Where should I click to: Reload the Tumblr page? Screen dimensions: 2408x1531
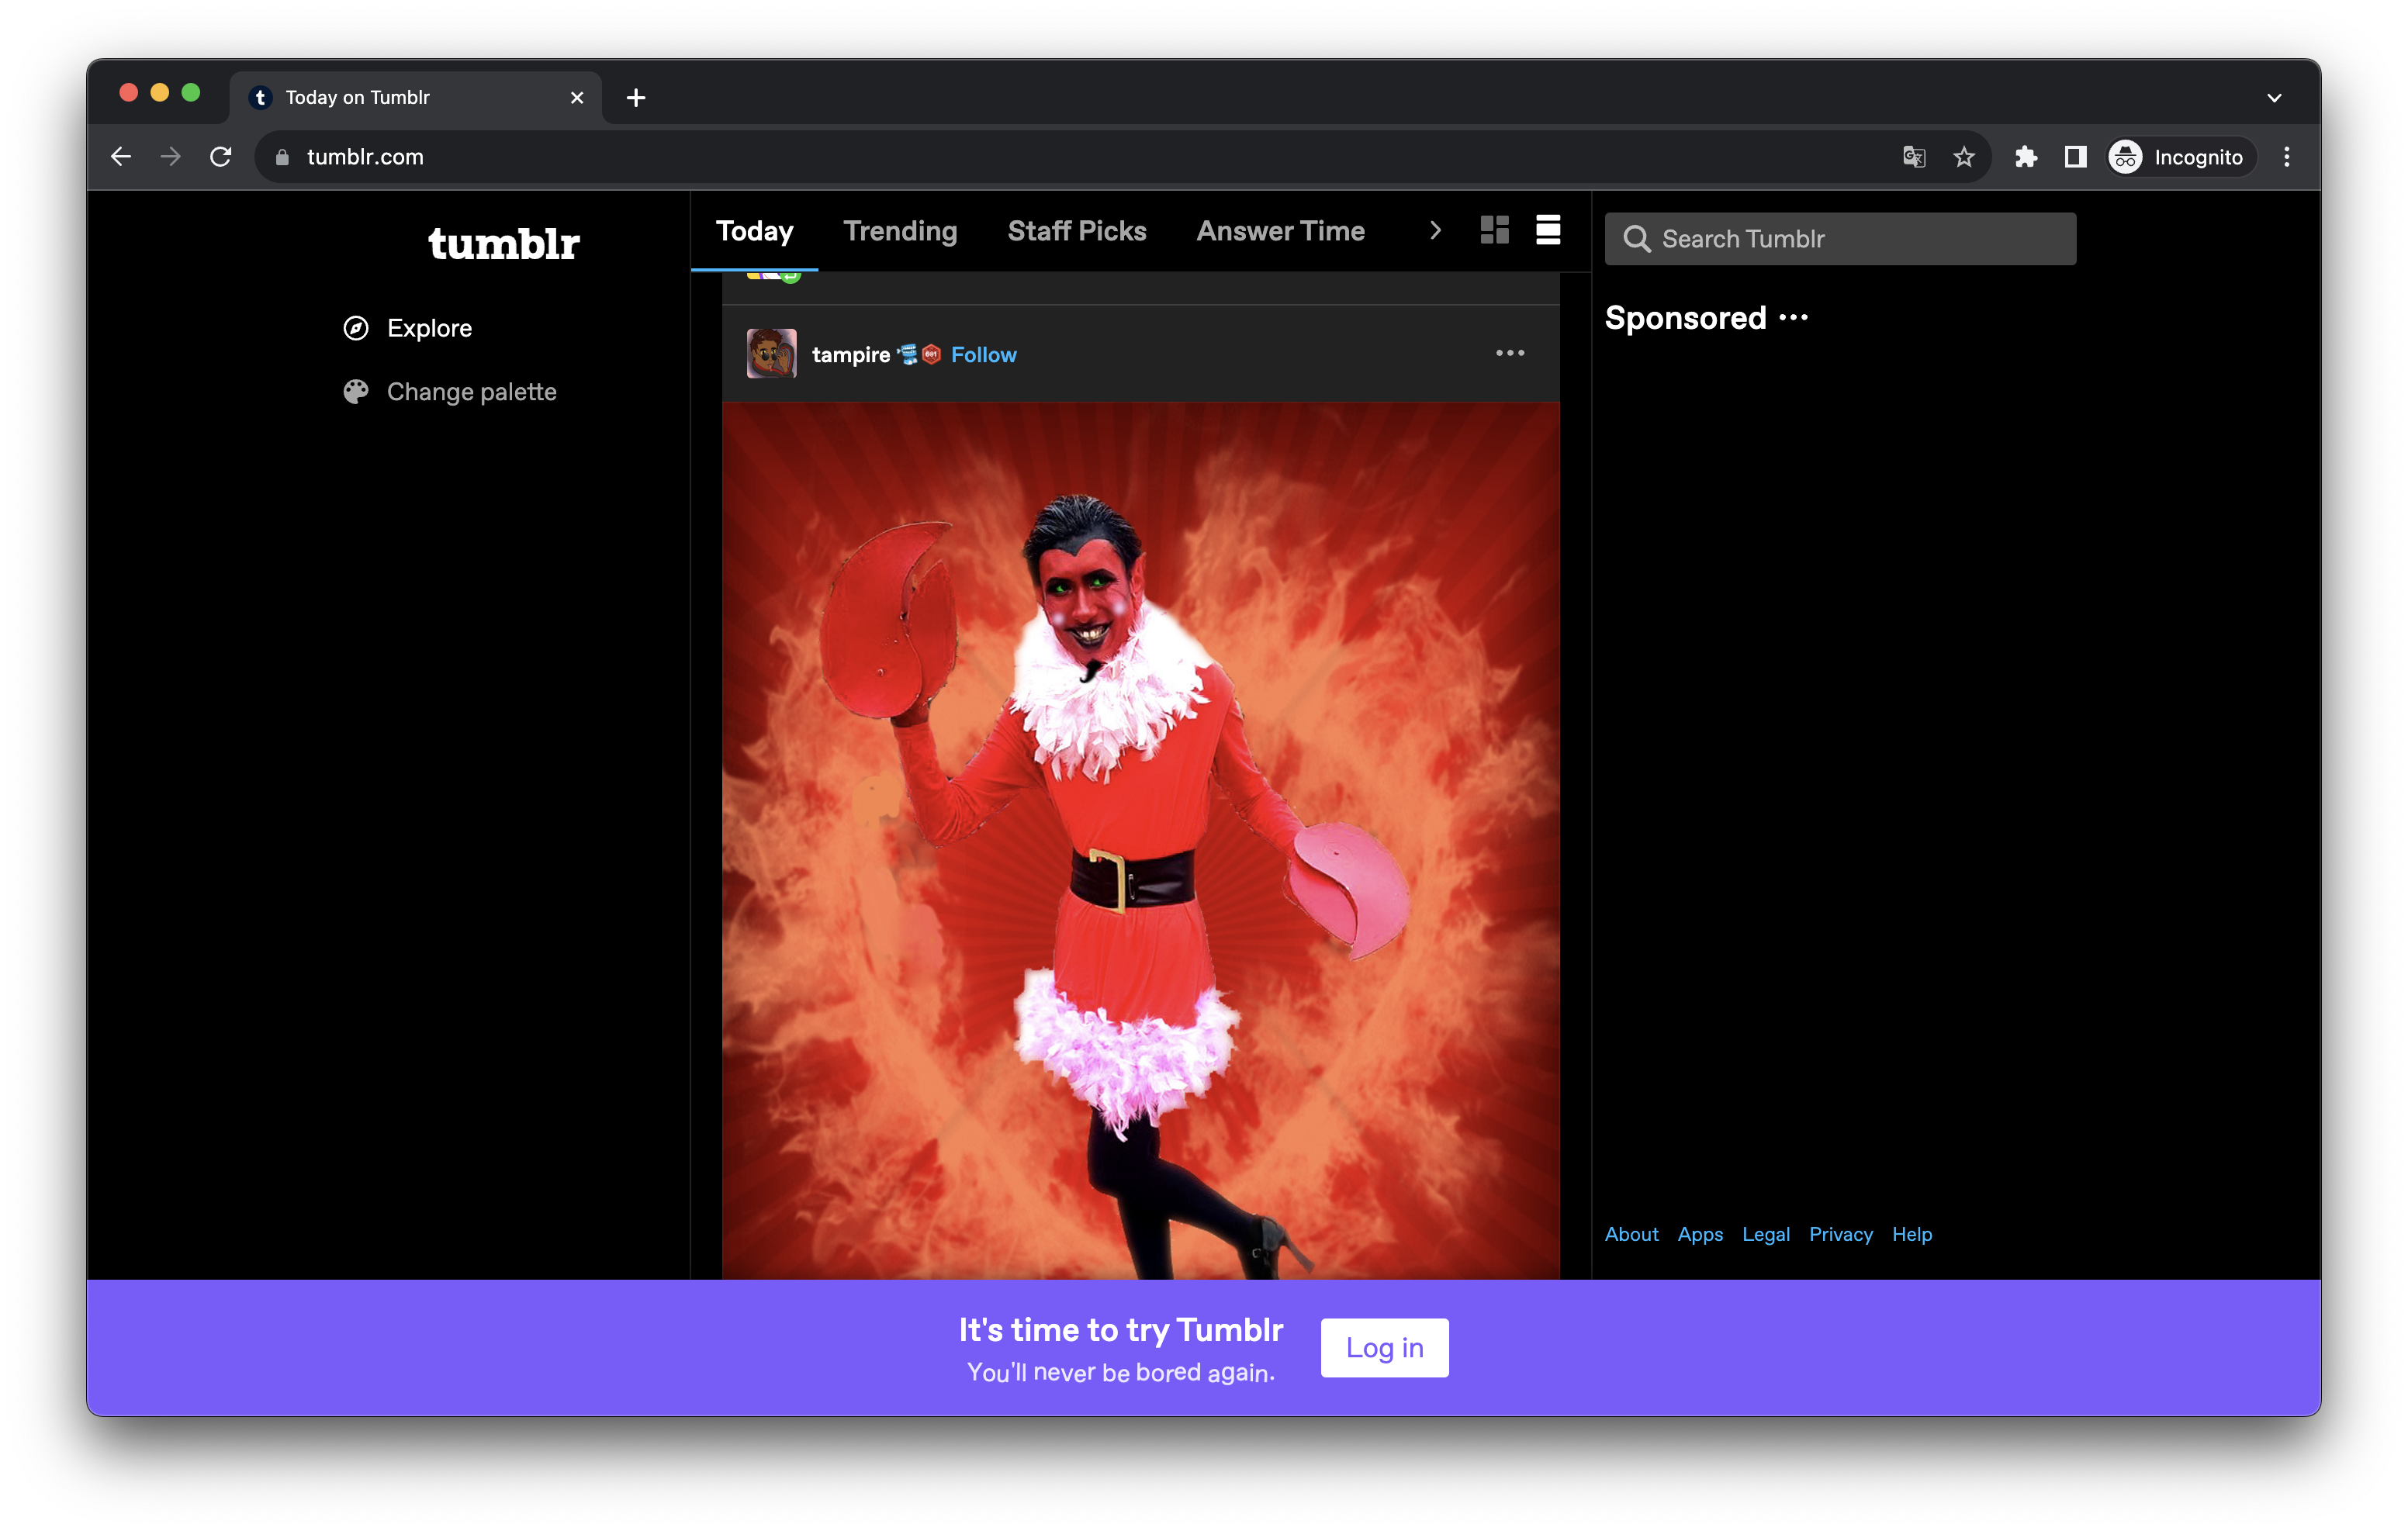(221, 157)
